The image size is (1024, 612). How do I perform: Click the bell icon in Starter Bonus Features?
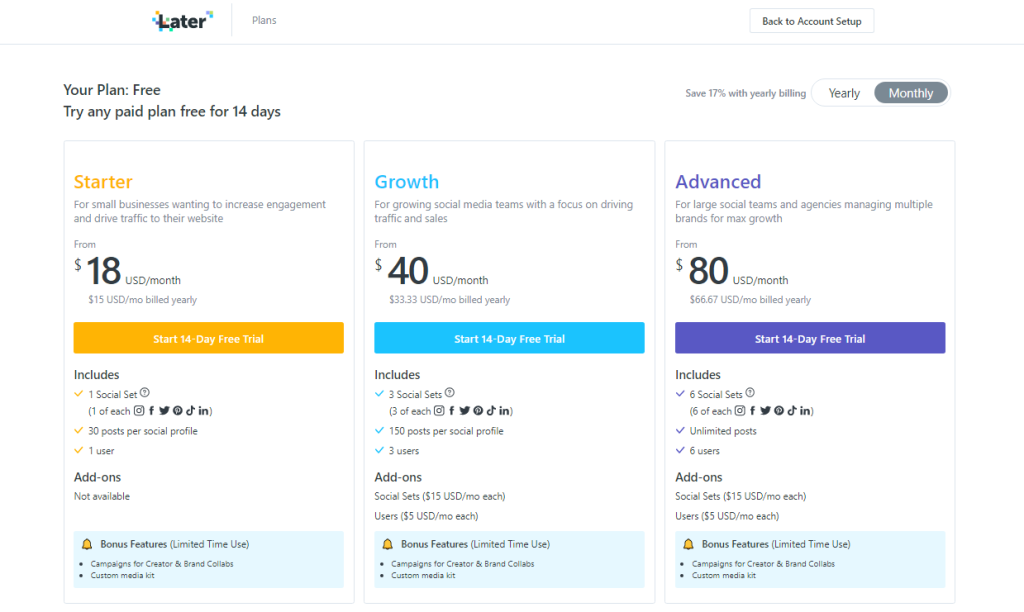coord(87,544)
